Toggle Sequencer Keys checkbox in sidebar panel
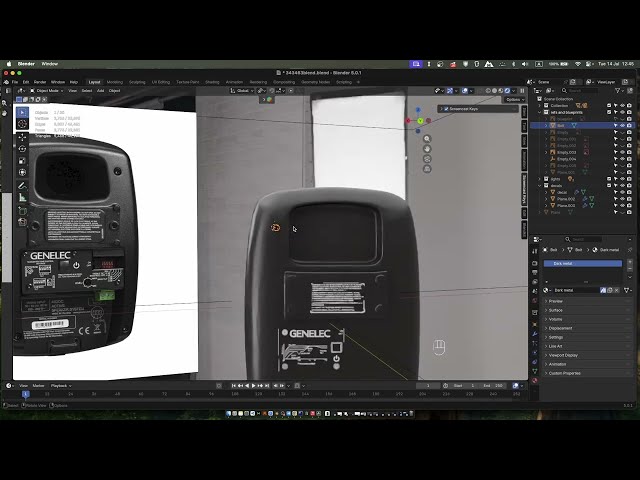This screenshot has height=480, width=640. (x=446, y=109)
